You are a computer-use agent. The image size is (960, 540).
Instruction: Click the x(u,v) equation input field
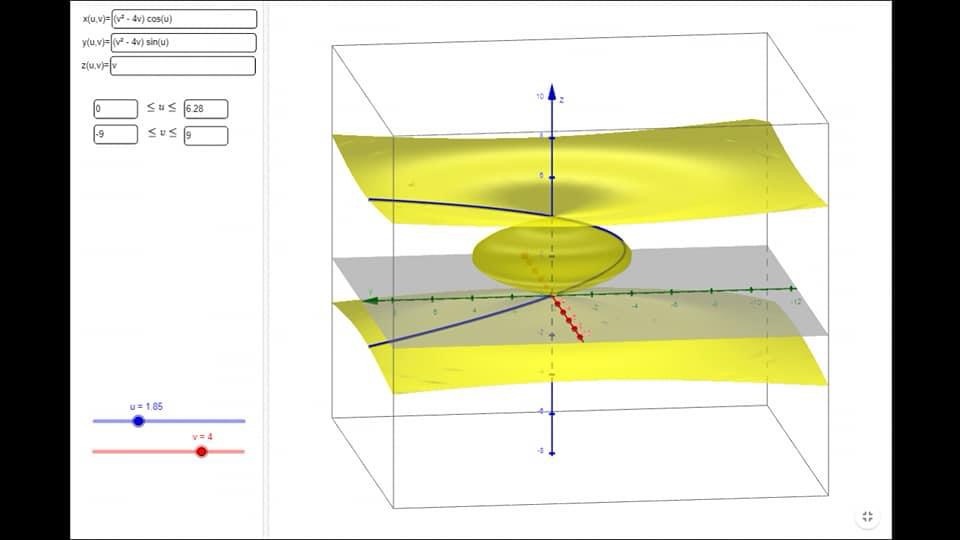[184, 19]
